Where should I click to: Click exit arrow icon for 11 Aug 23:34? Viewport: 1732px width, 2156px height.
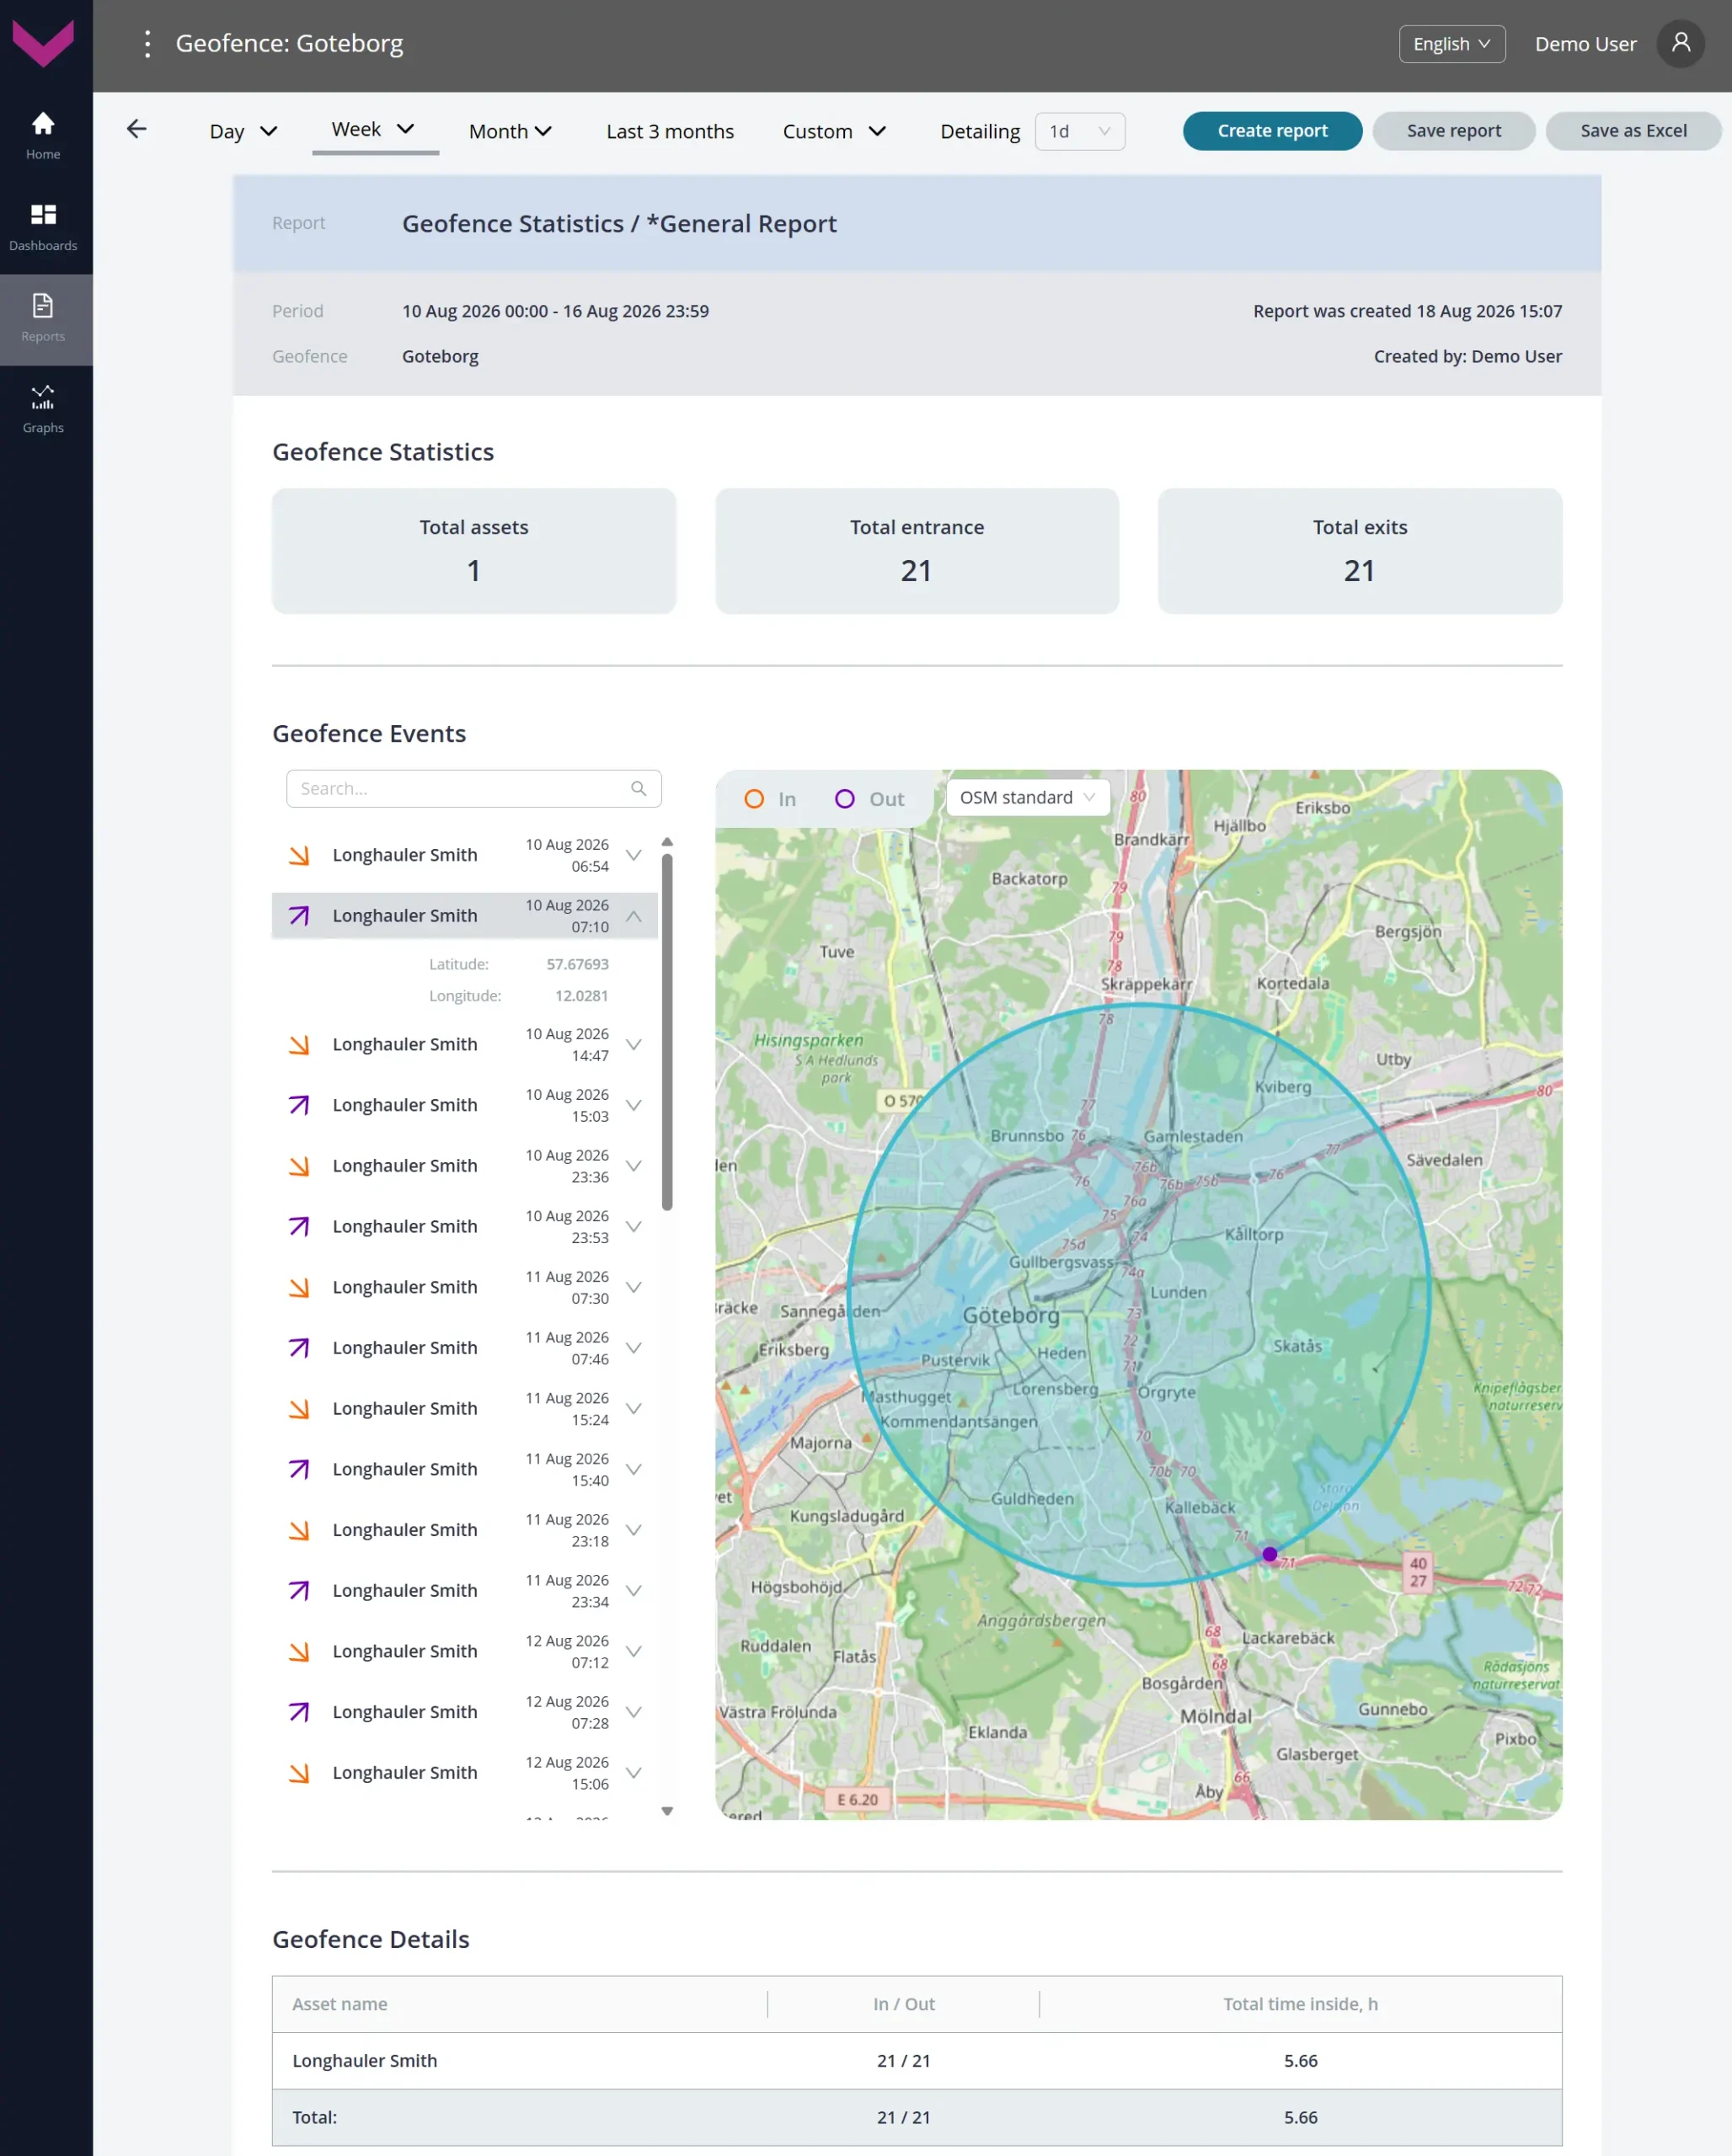(299, 1590)
